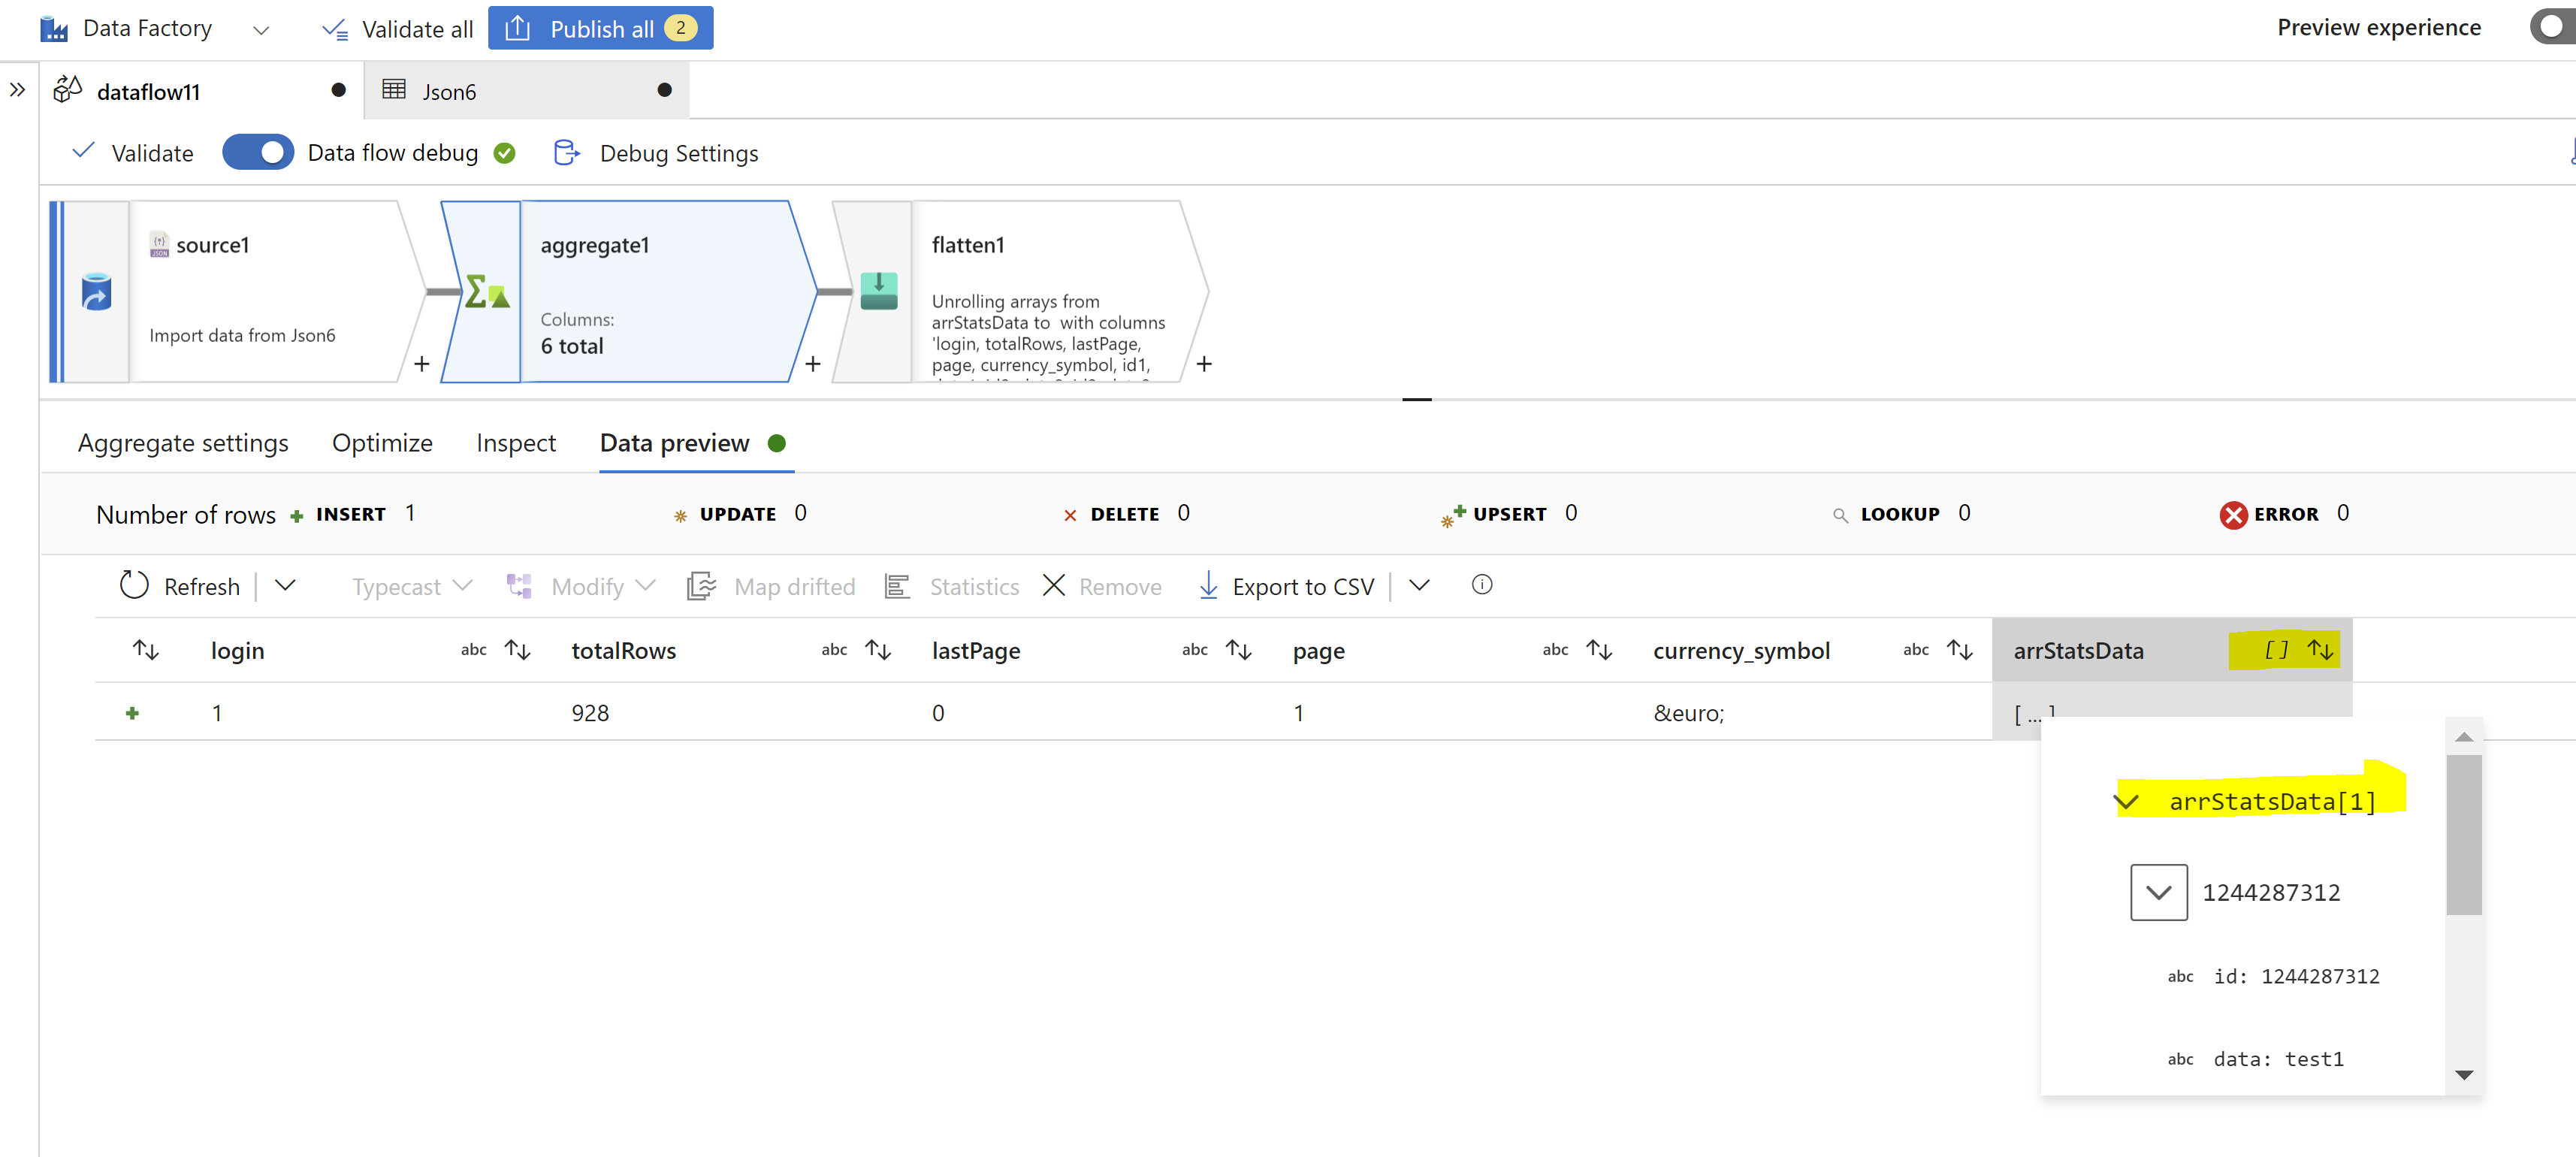Open the Data Factory dropdown chevron
This screenshot has height=1157, width=2576.
click(261, 30)
